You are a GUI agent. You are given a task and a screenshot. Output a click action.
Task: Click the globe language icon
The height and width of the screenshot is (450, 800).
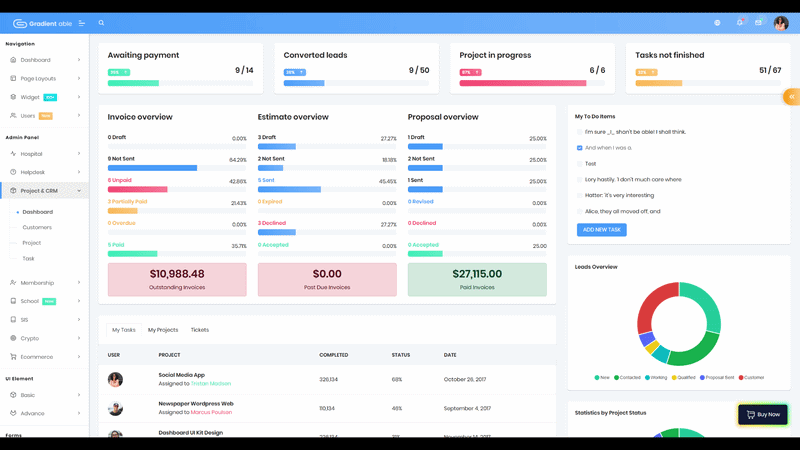[717, 23]
